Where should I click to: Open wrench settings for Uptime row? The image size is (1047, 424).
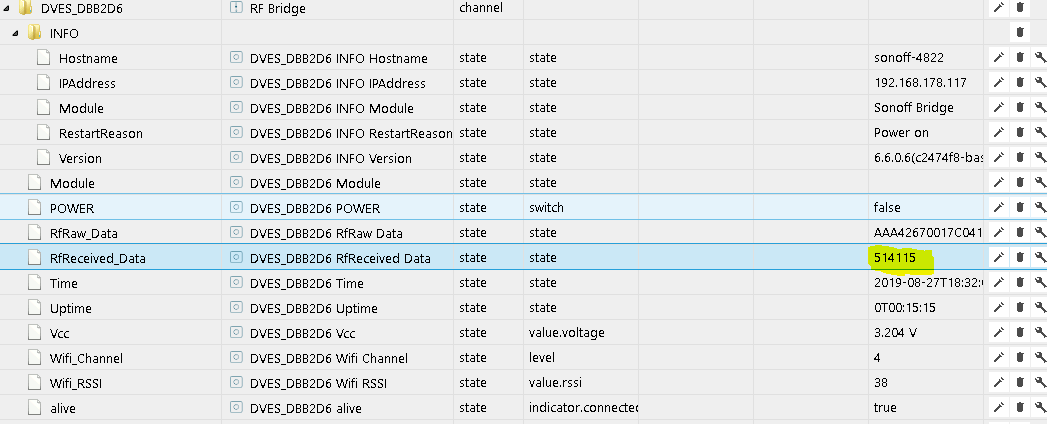[x=1040, y=308]
